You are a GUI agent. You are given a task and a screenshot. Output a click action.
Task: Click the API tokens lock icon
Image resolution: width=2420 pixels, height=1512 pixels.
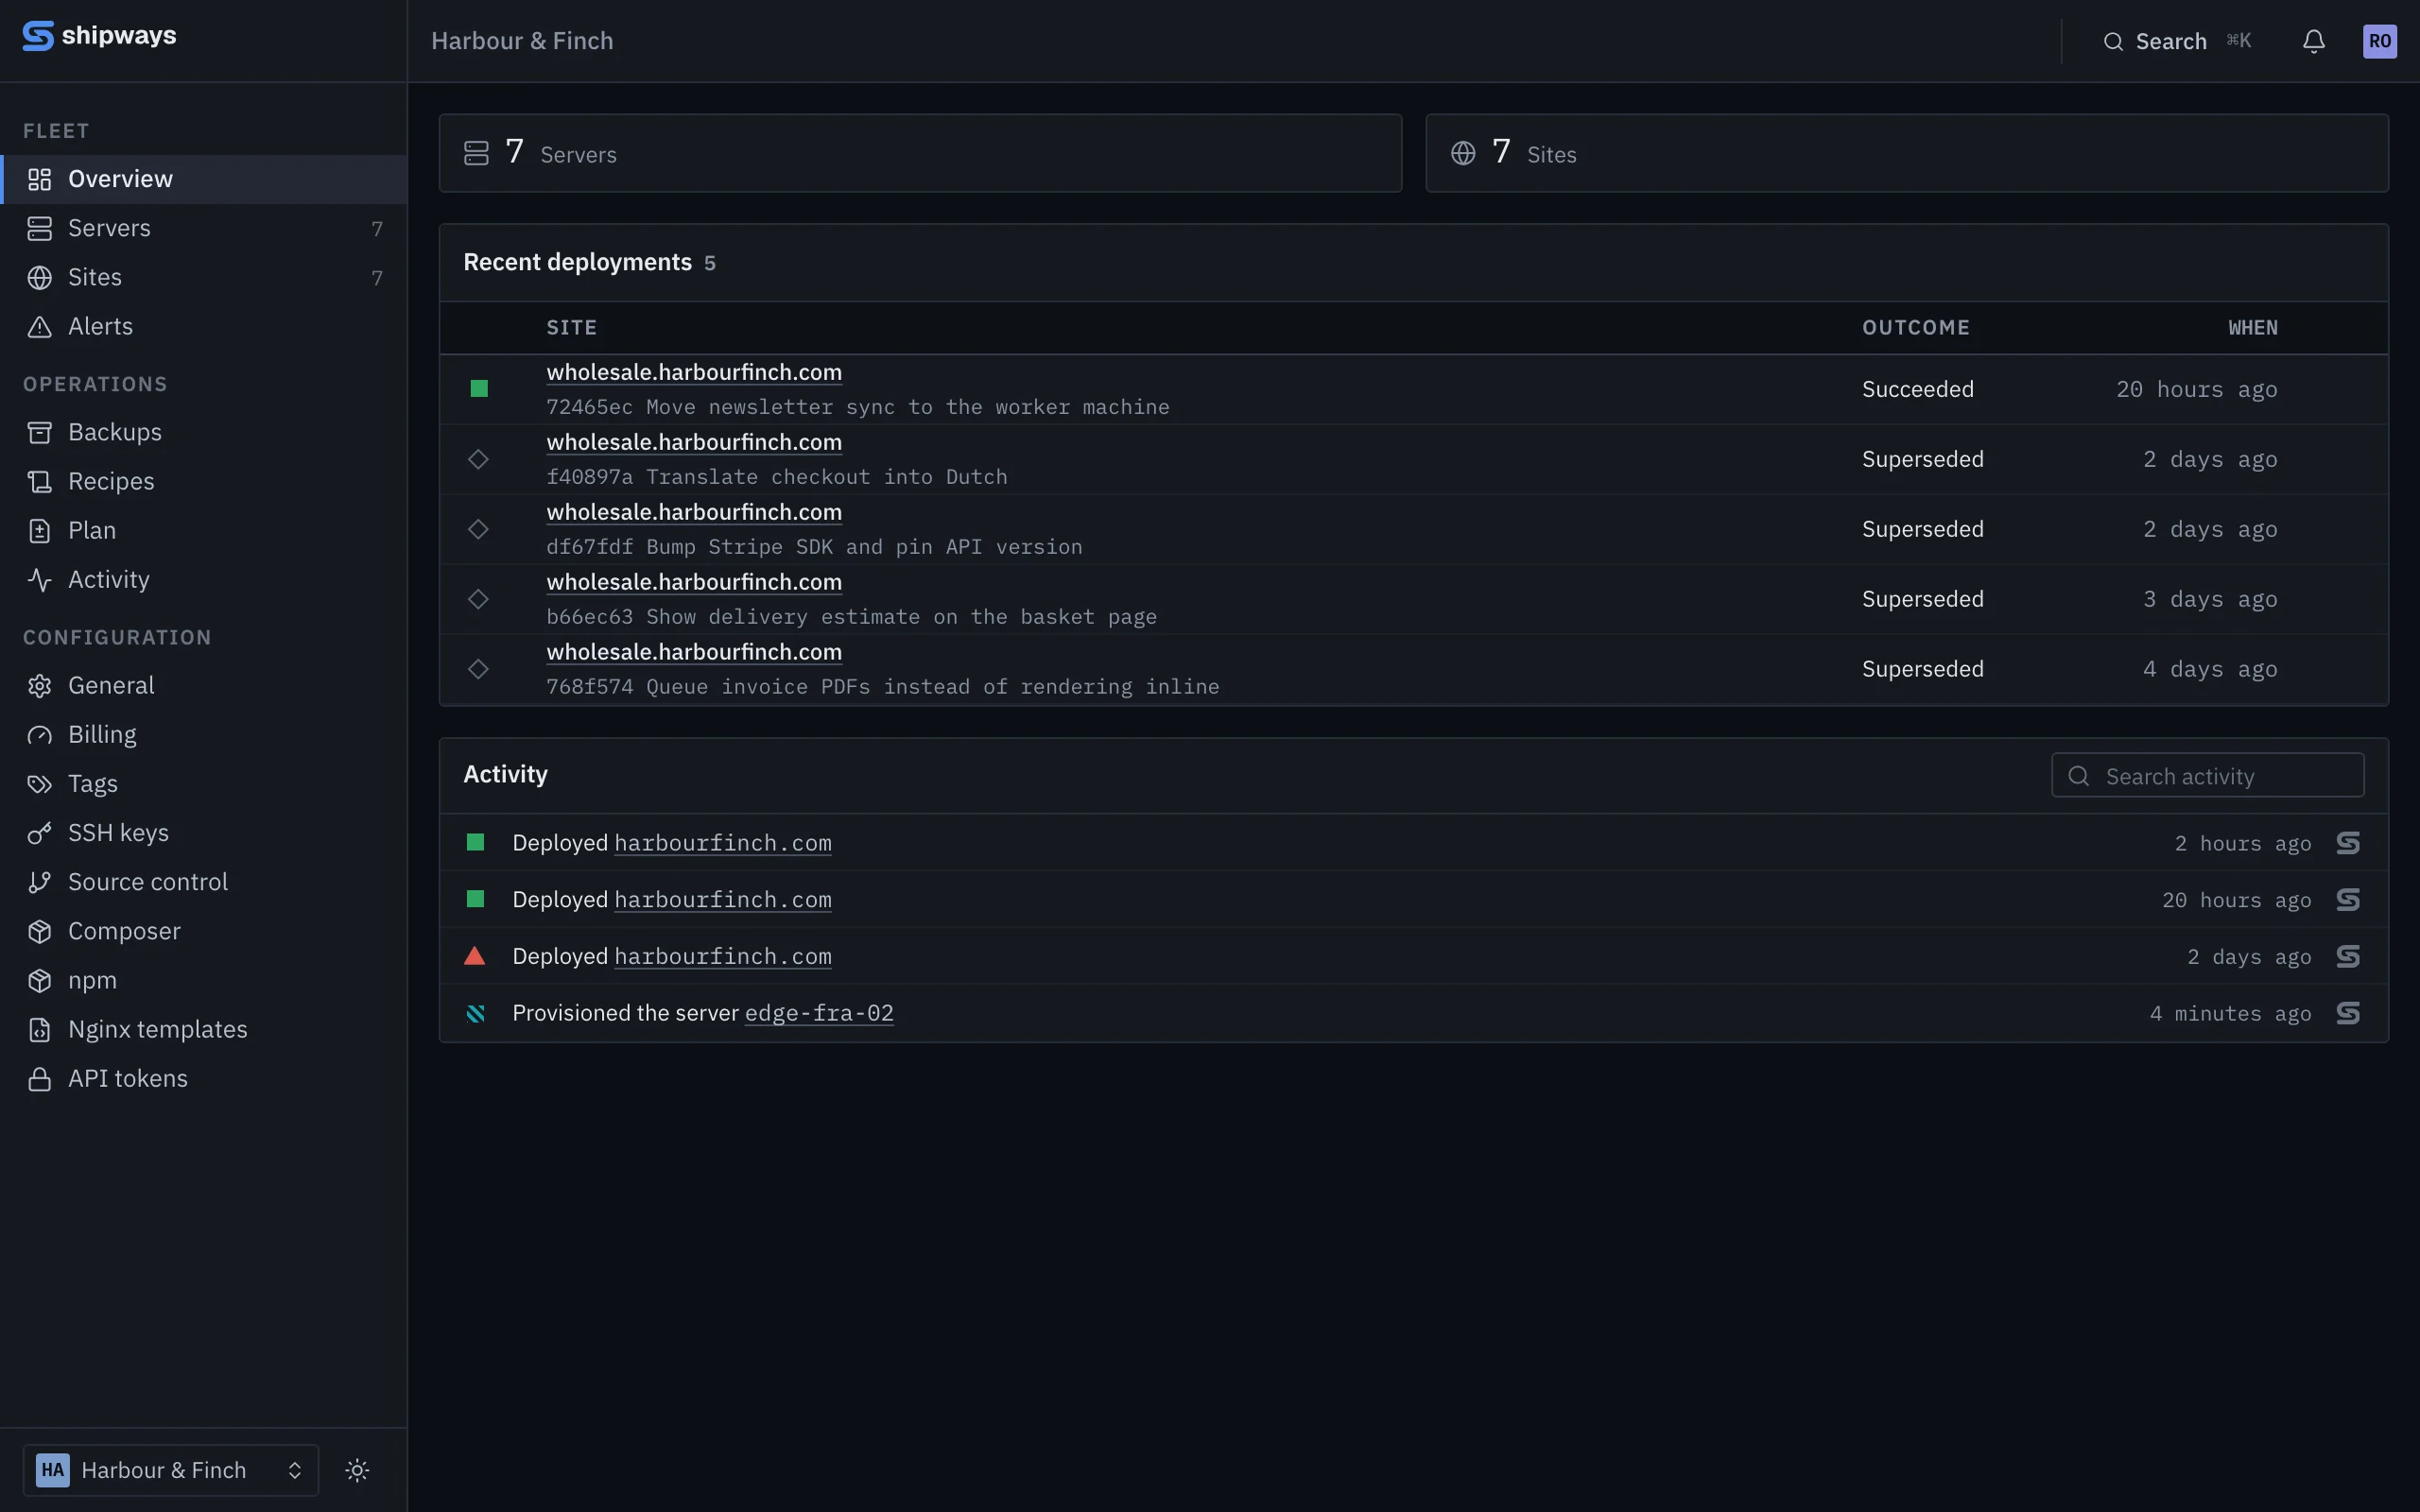[x=40, y=1078]
